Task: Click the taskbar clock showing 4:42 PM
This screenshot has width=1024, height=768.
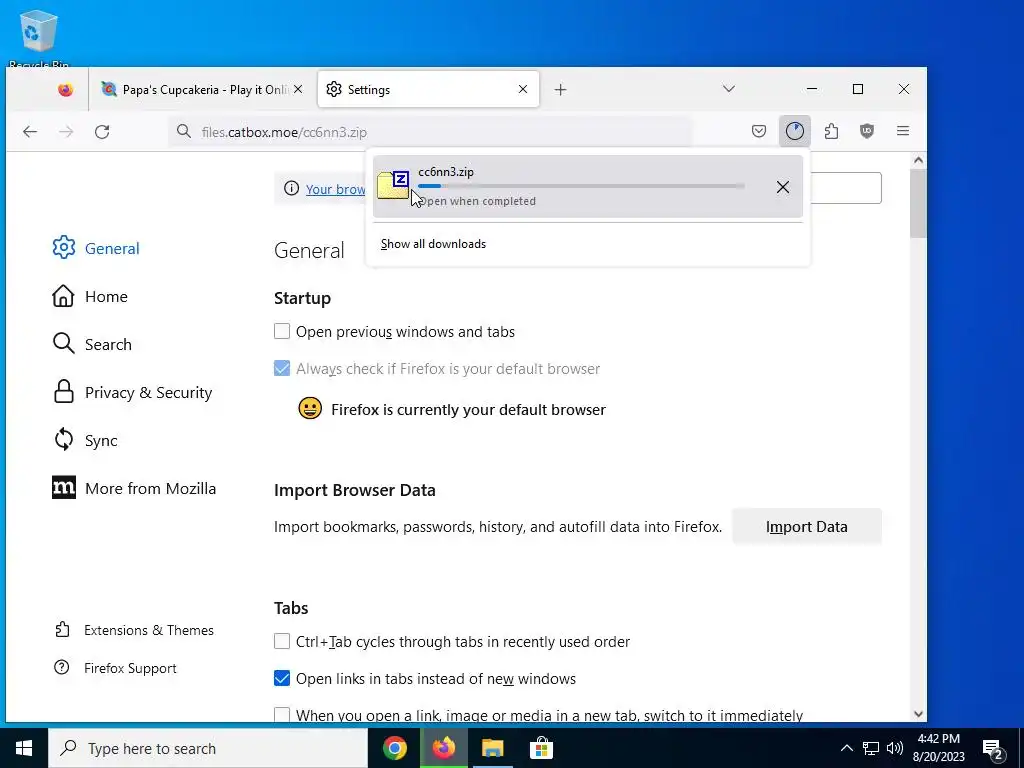Action: pos(938,748)
